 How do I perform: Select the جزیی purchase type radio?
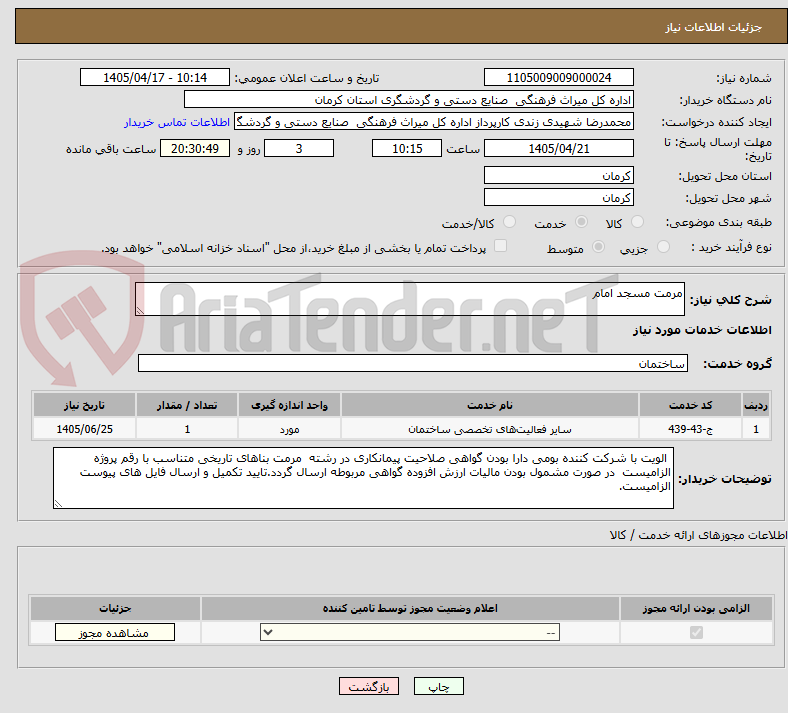663,247
